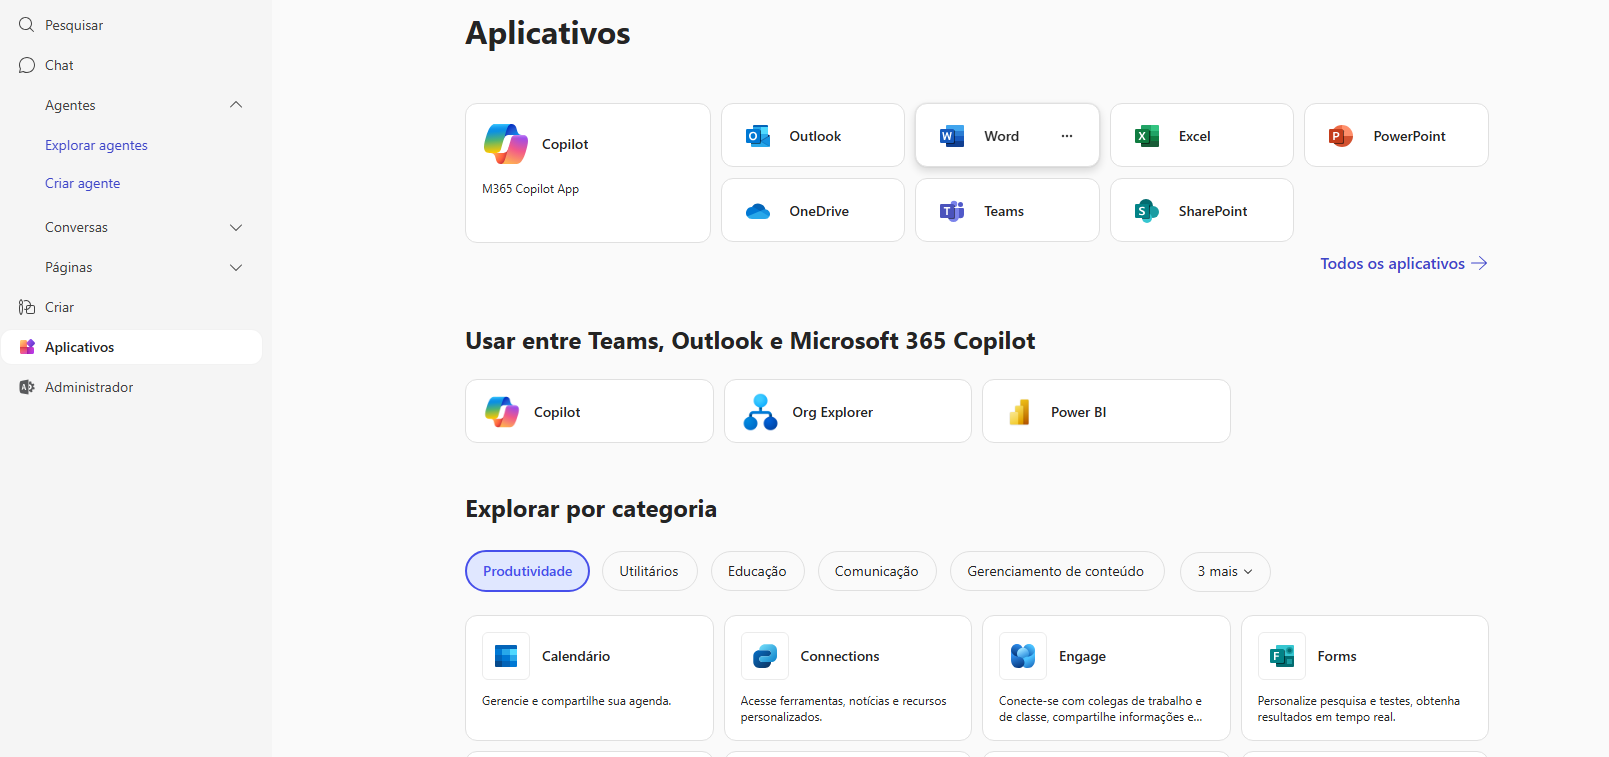Click the Word icon
Viewport: 1609px width, 757px height.
coord(952,136)
